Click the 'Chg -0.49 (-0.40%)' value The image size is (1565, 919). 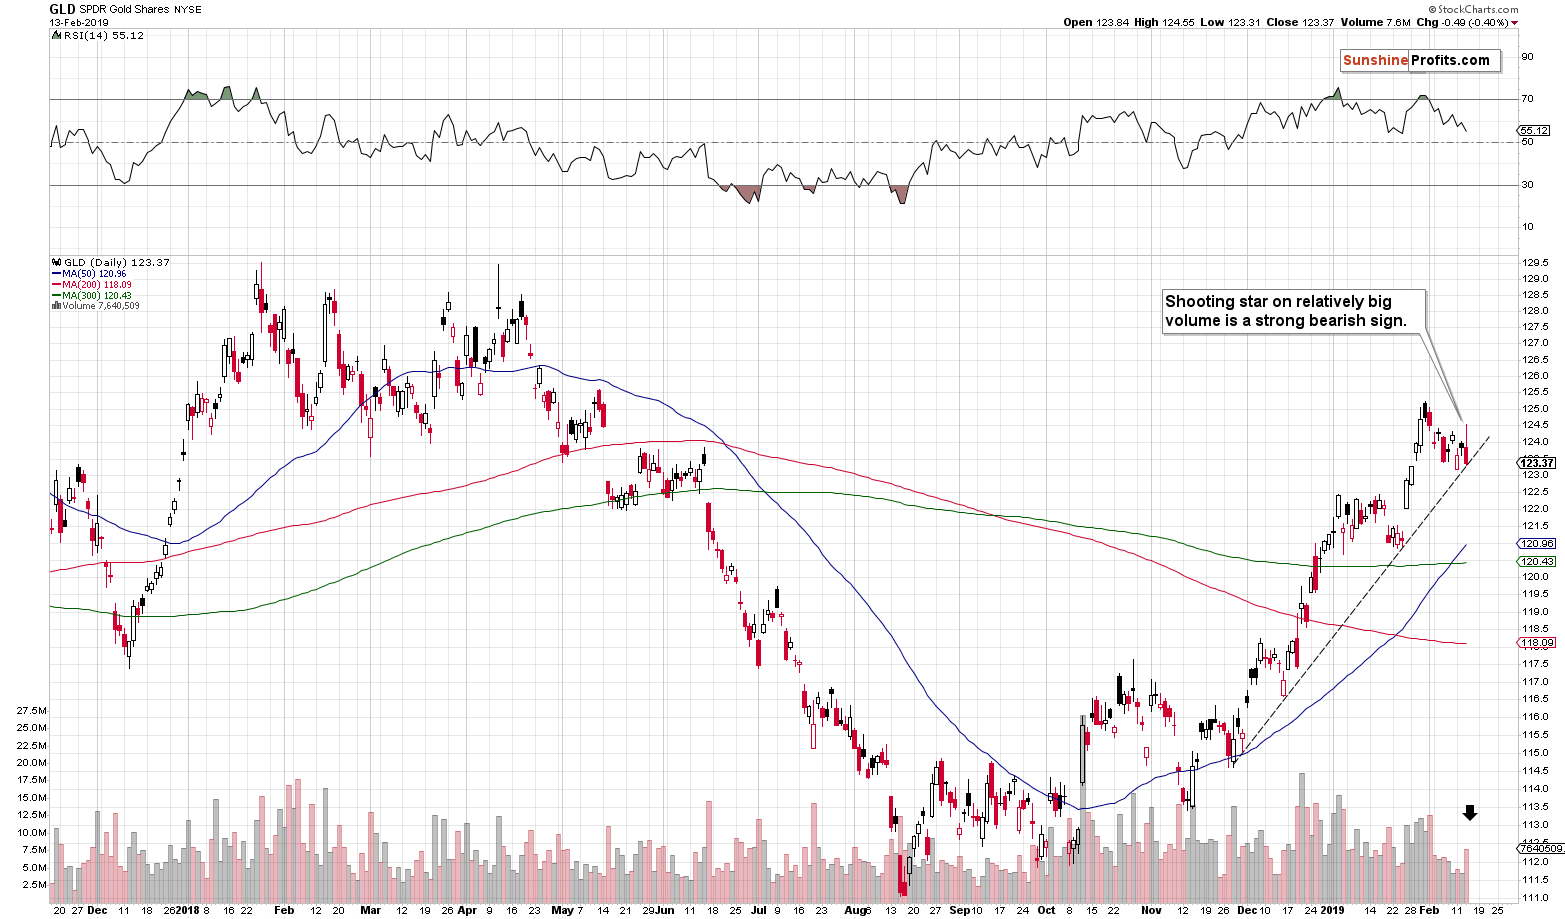[1462, 22]
